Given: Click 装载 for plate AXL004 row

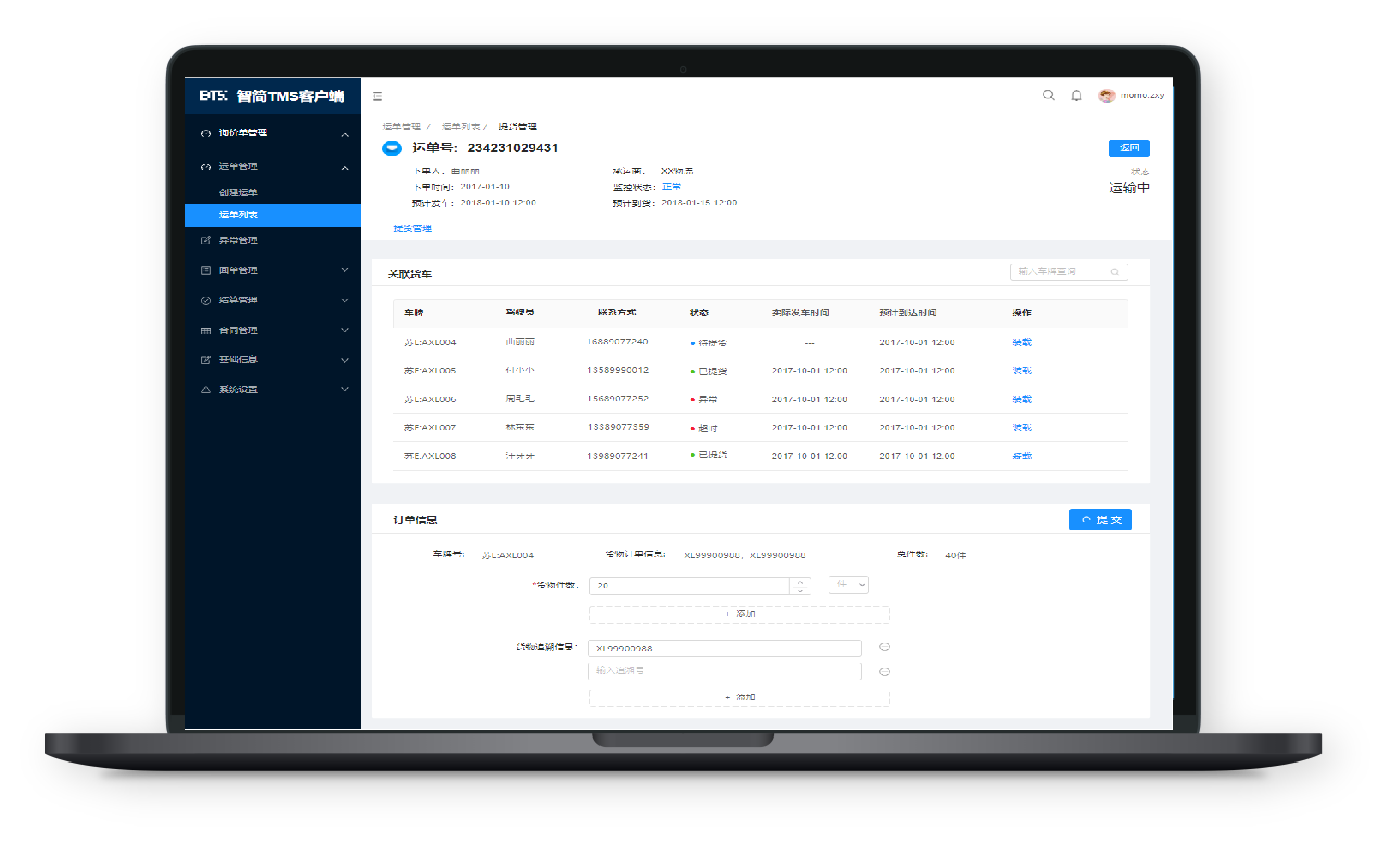Looking at the screenshot, I should click(x=1022, y=342).
